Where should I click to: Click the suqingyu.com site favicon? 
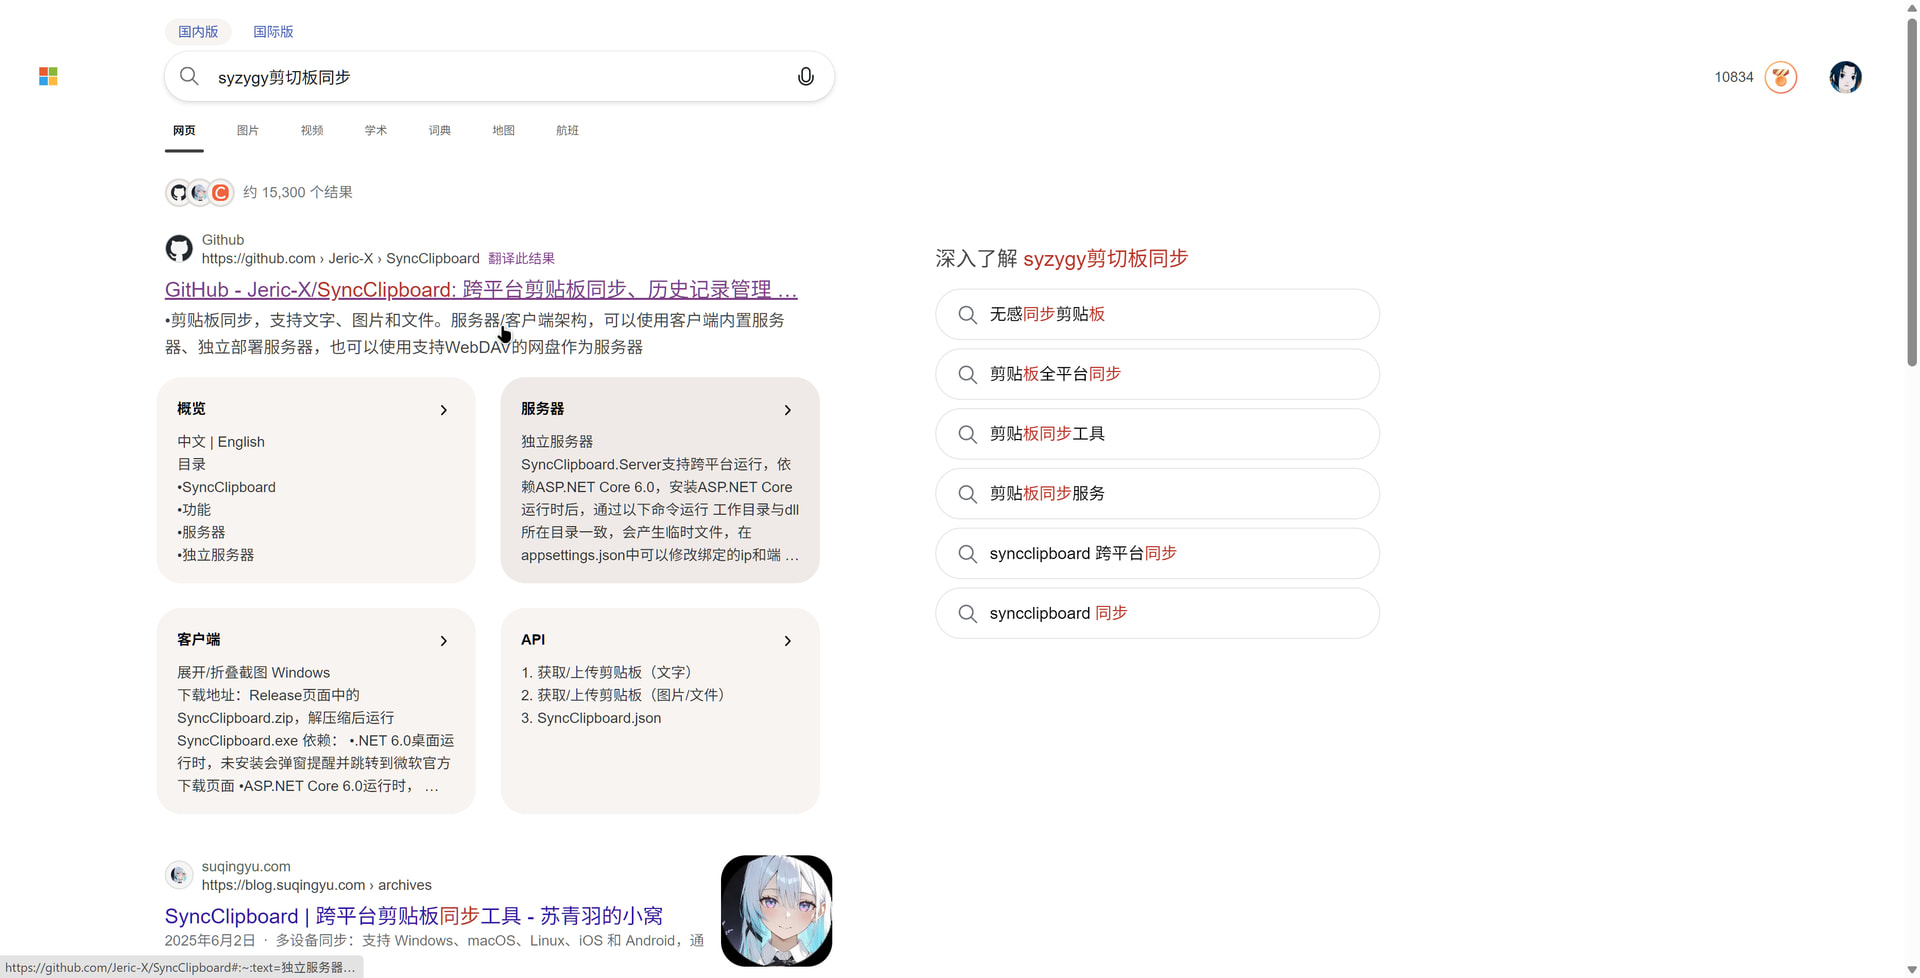pyautogui.click(x=179, y=876)
